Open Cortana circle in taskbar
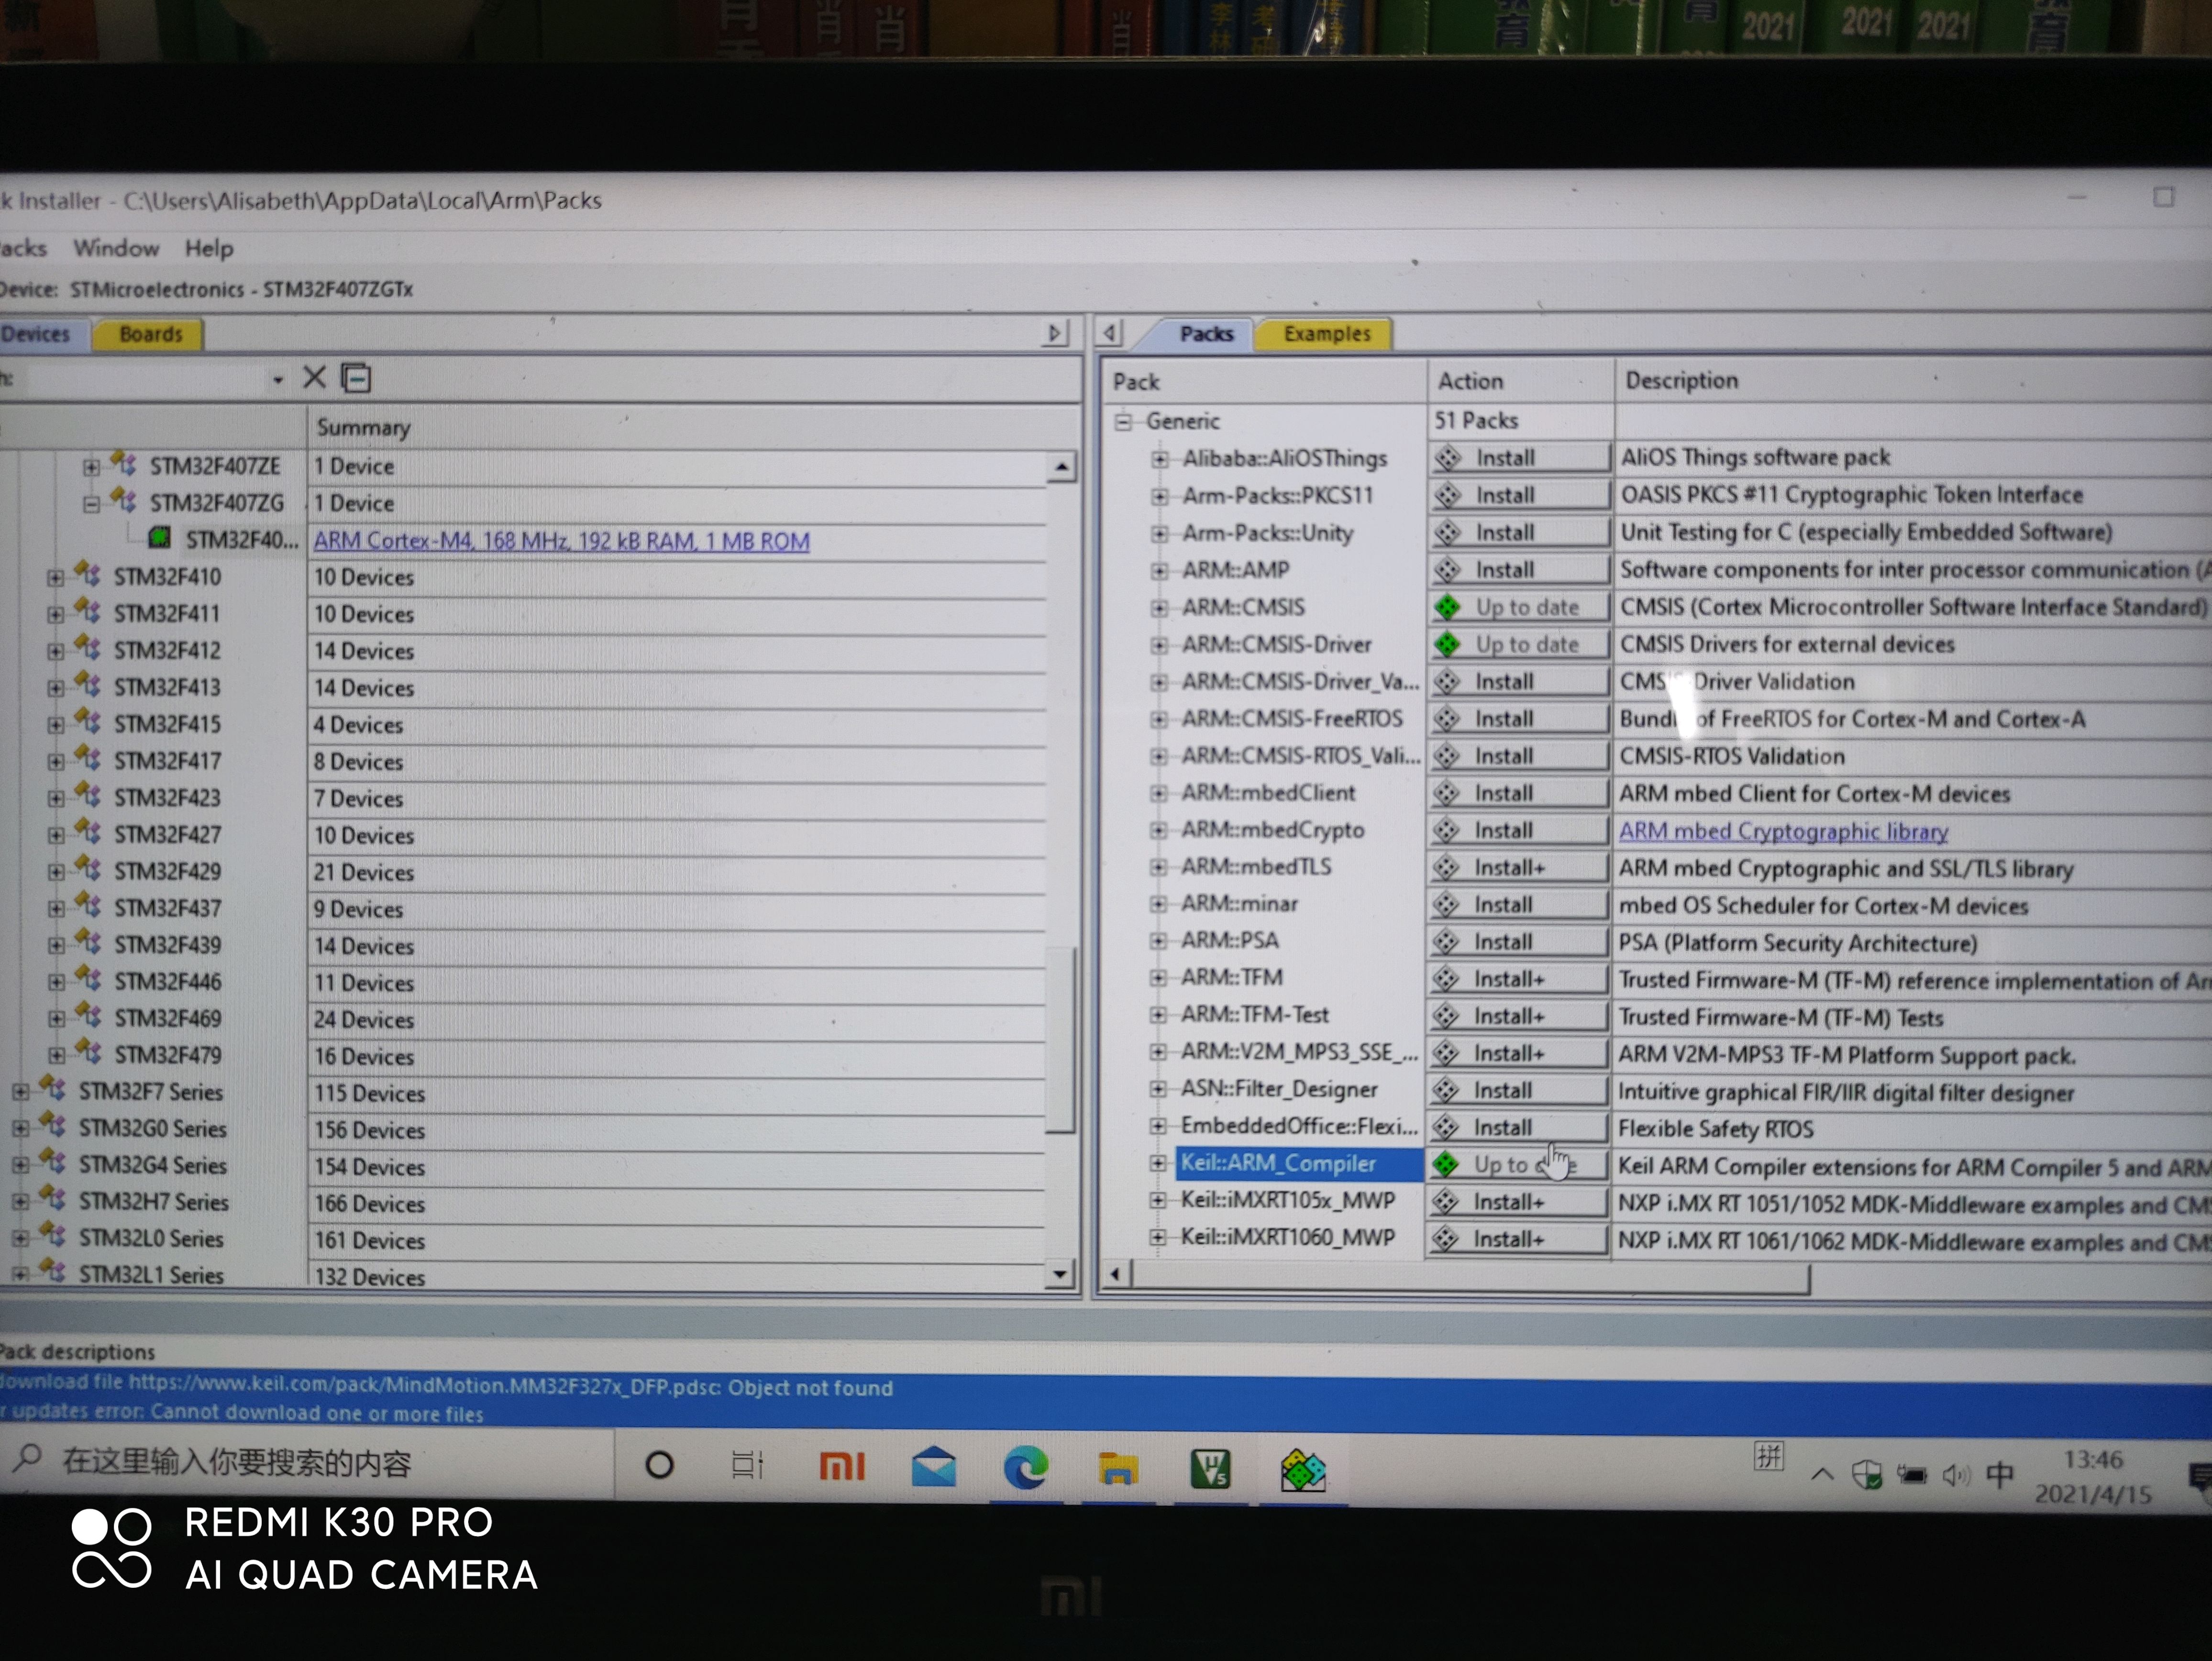Screen dimensions: 2212x1661 tap(659, 1466)
